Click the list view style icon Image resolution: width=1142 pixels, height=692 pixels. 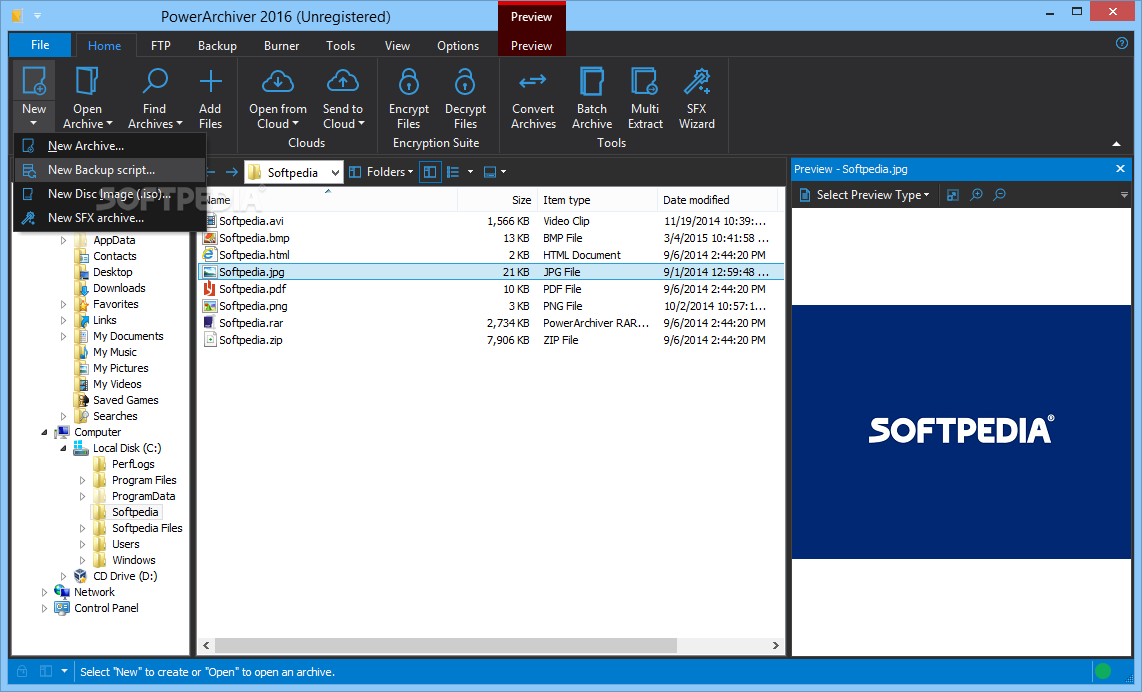pos(453,172)
